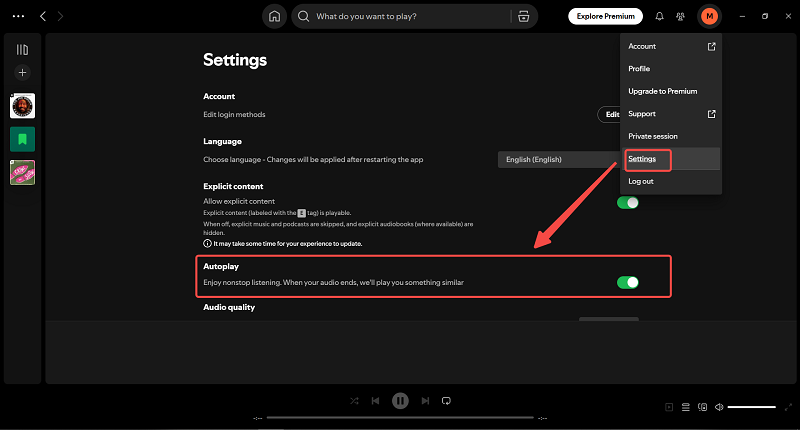Enable shuffle playback
800x430 pixels.
(354, 401)
